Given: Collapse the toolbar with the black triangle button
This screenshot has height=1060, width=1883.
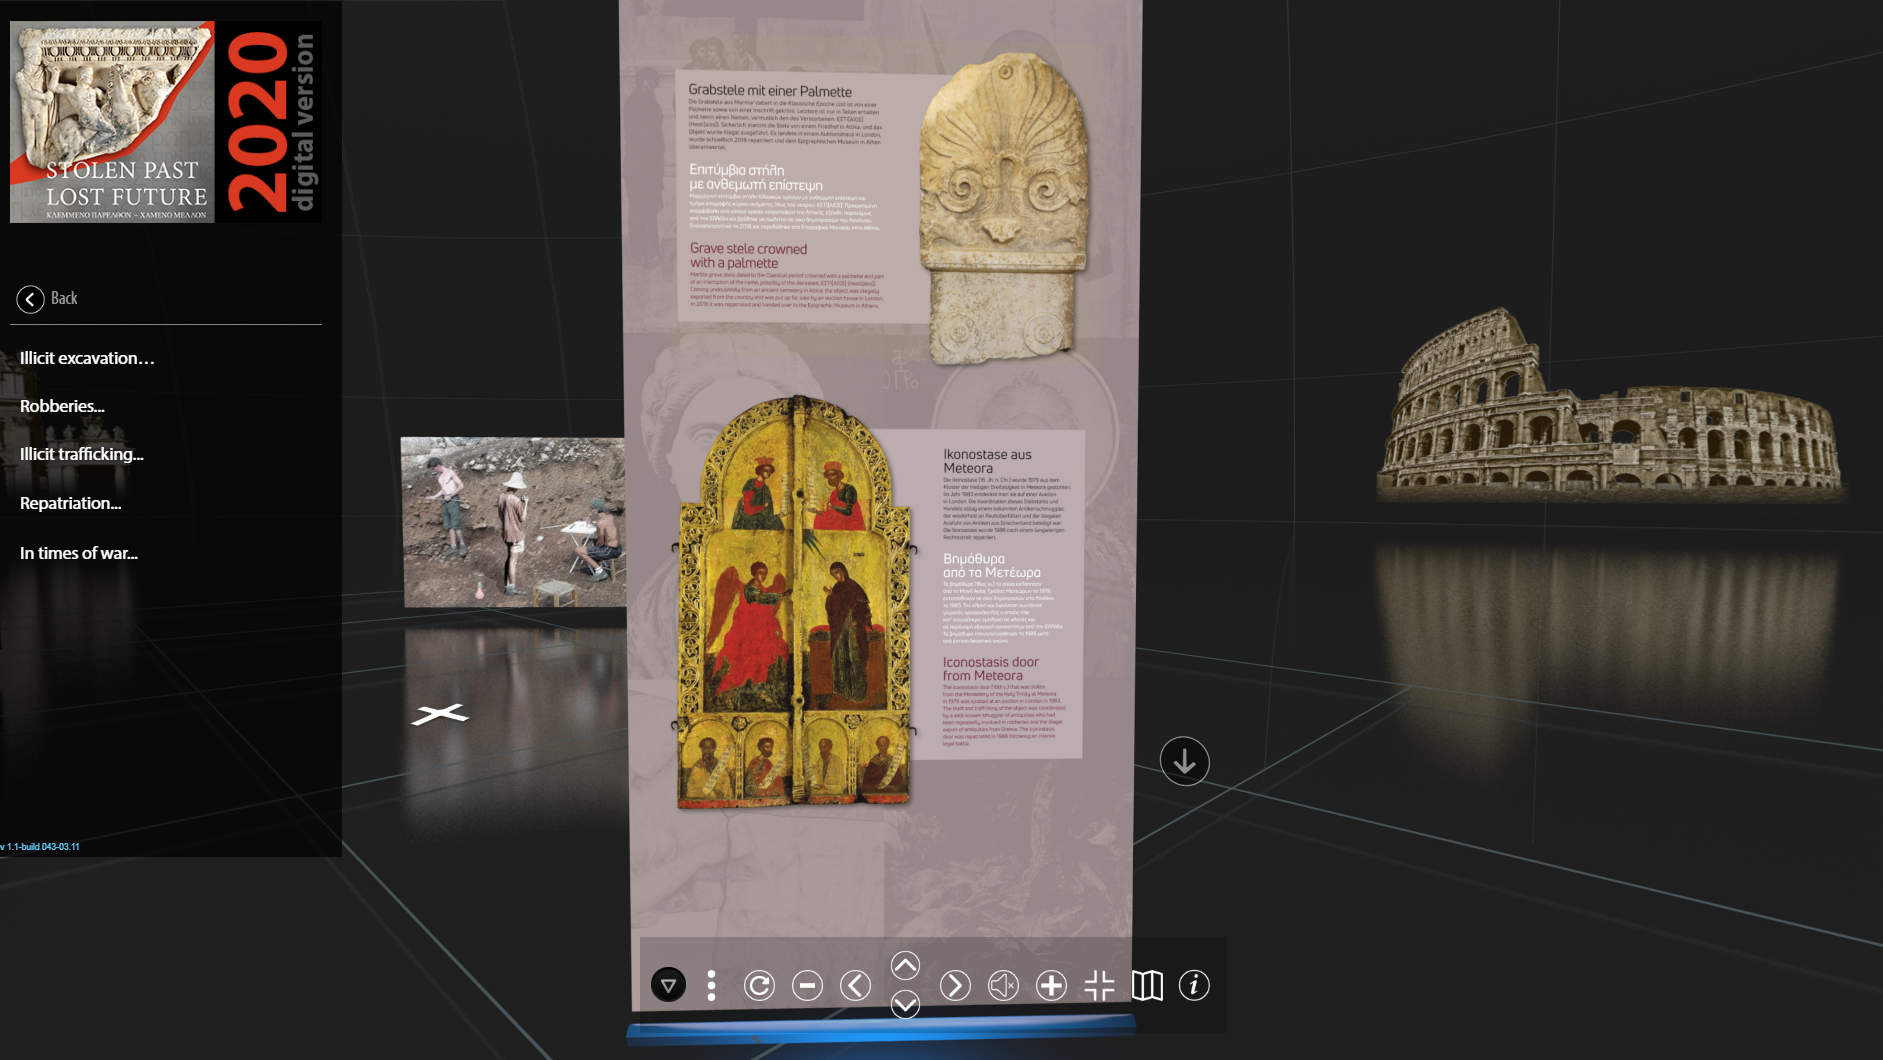Looking at the screenshot, I should pyautogui.click(x=668, y=985).
